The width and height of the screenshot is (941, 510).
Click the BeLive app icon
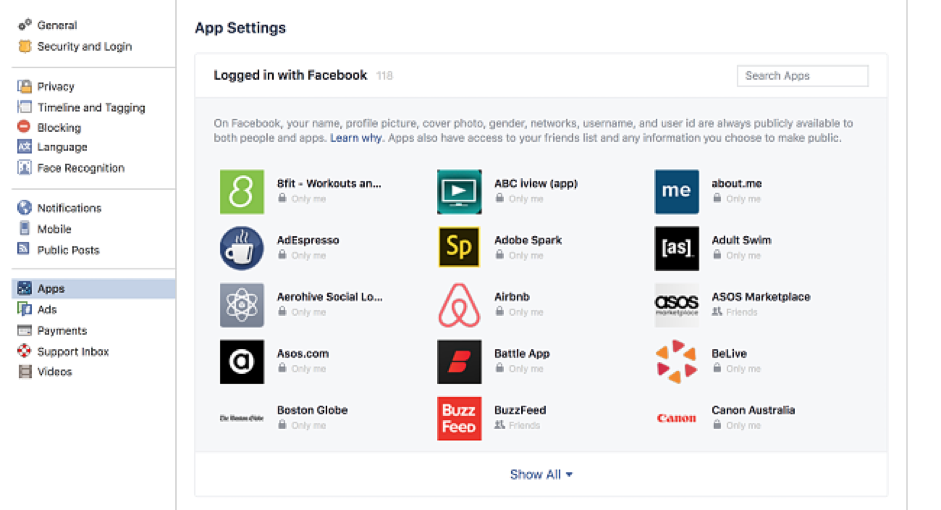676,361
